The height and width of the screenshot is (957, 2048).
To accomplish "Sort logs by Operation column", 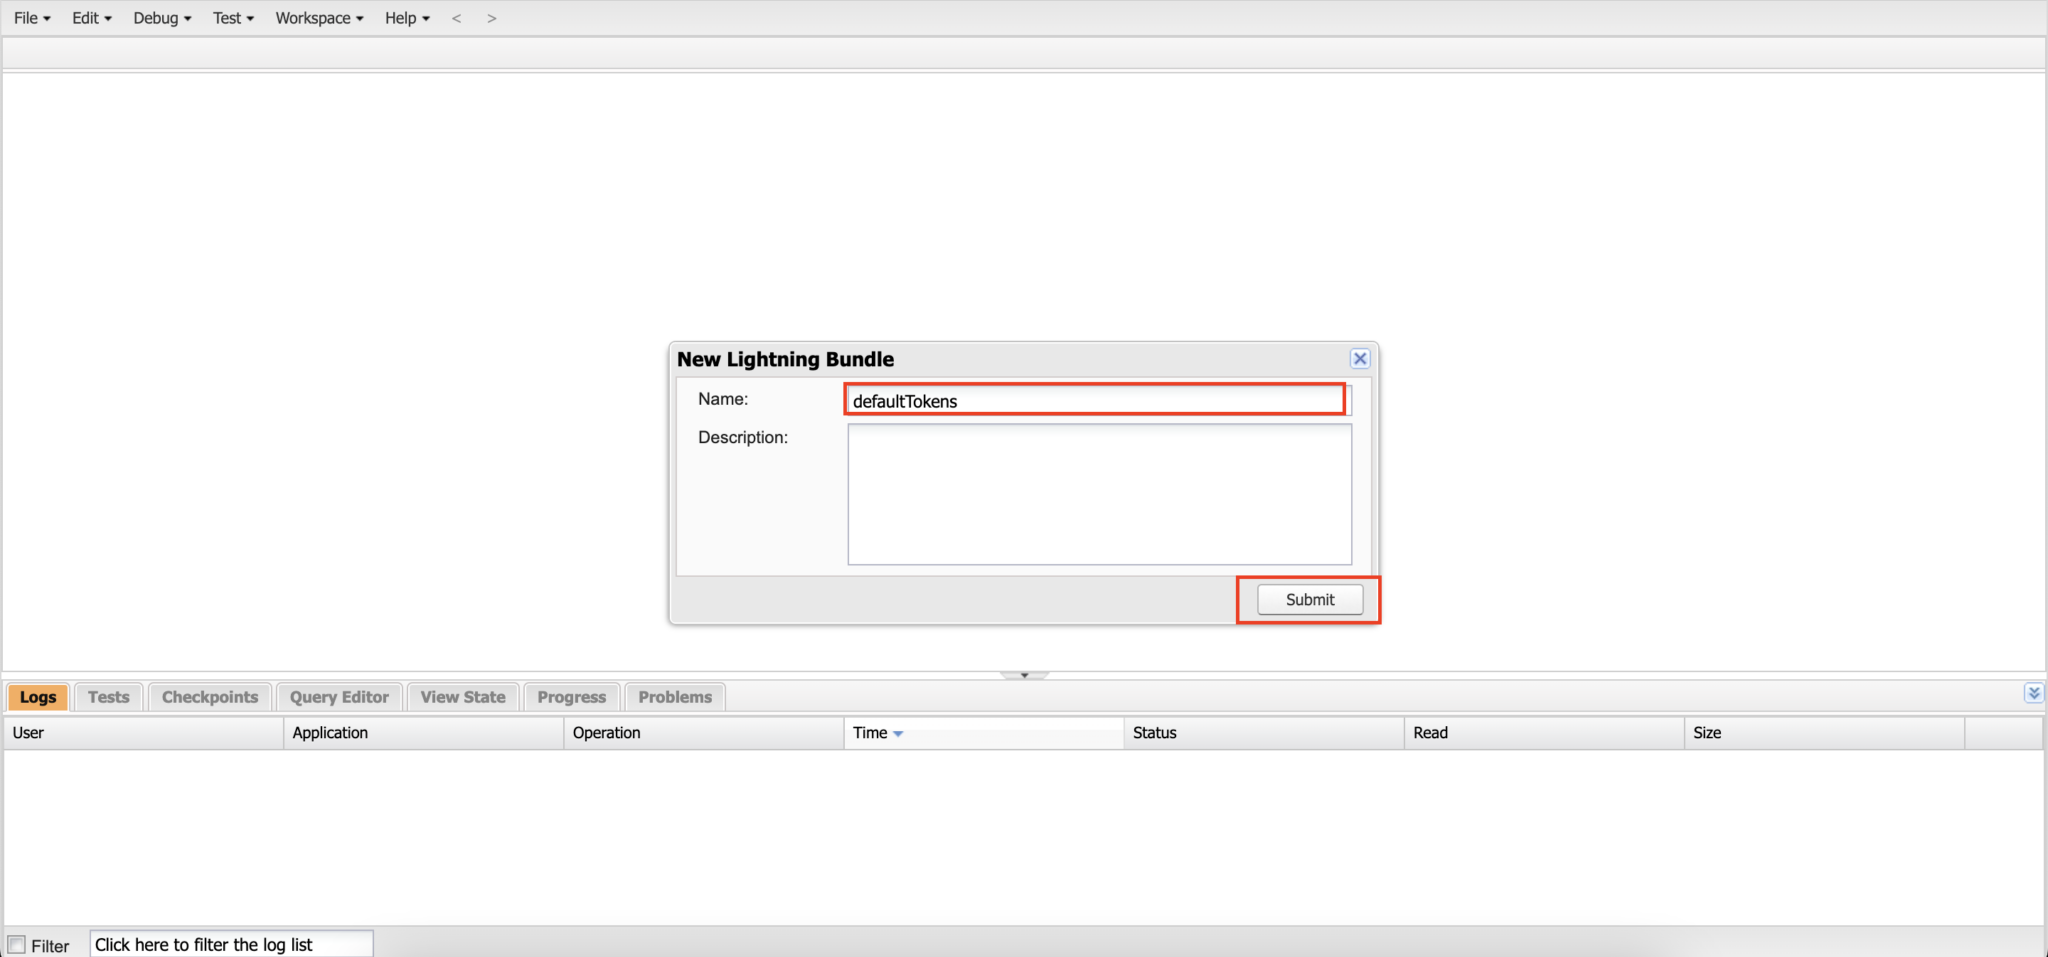I will pos(704,733).
